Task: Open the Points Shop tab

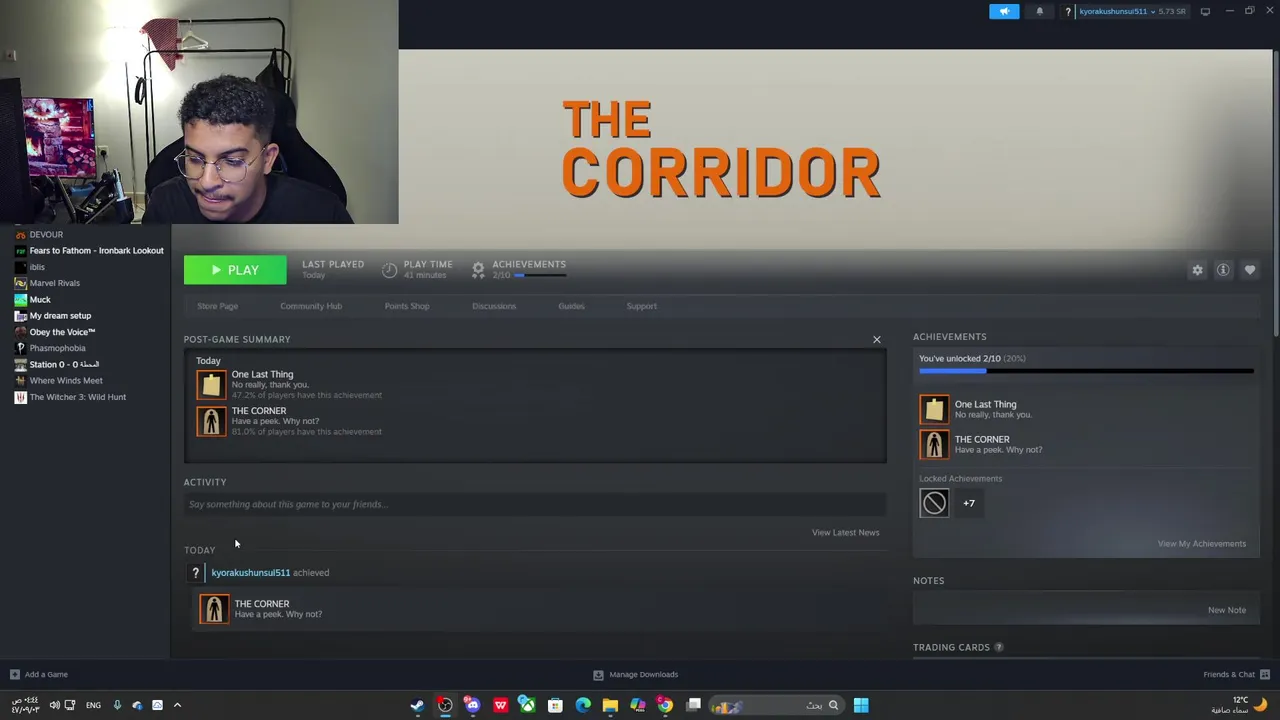Action: click(407, 306)
